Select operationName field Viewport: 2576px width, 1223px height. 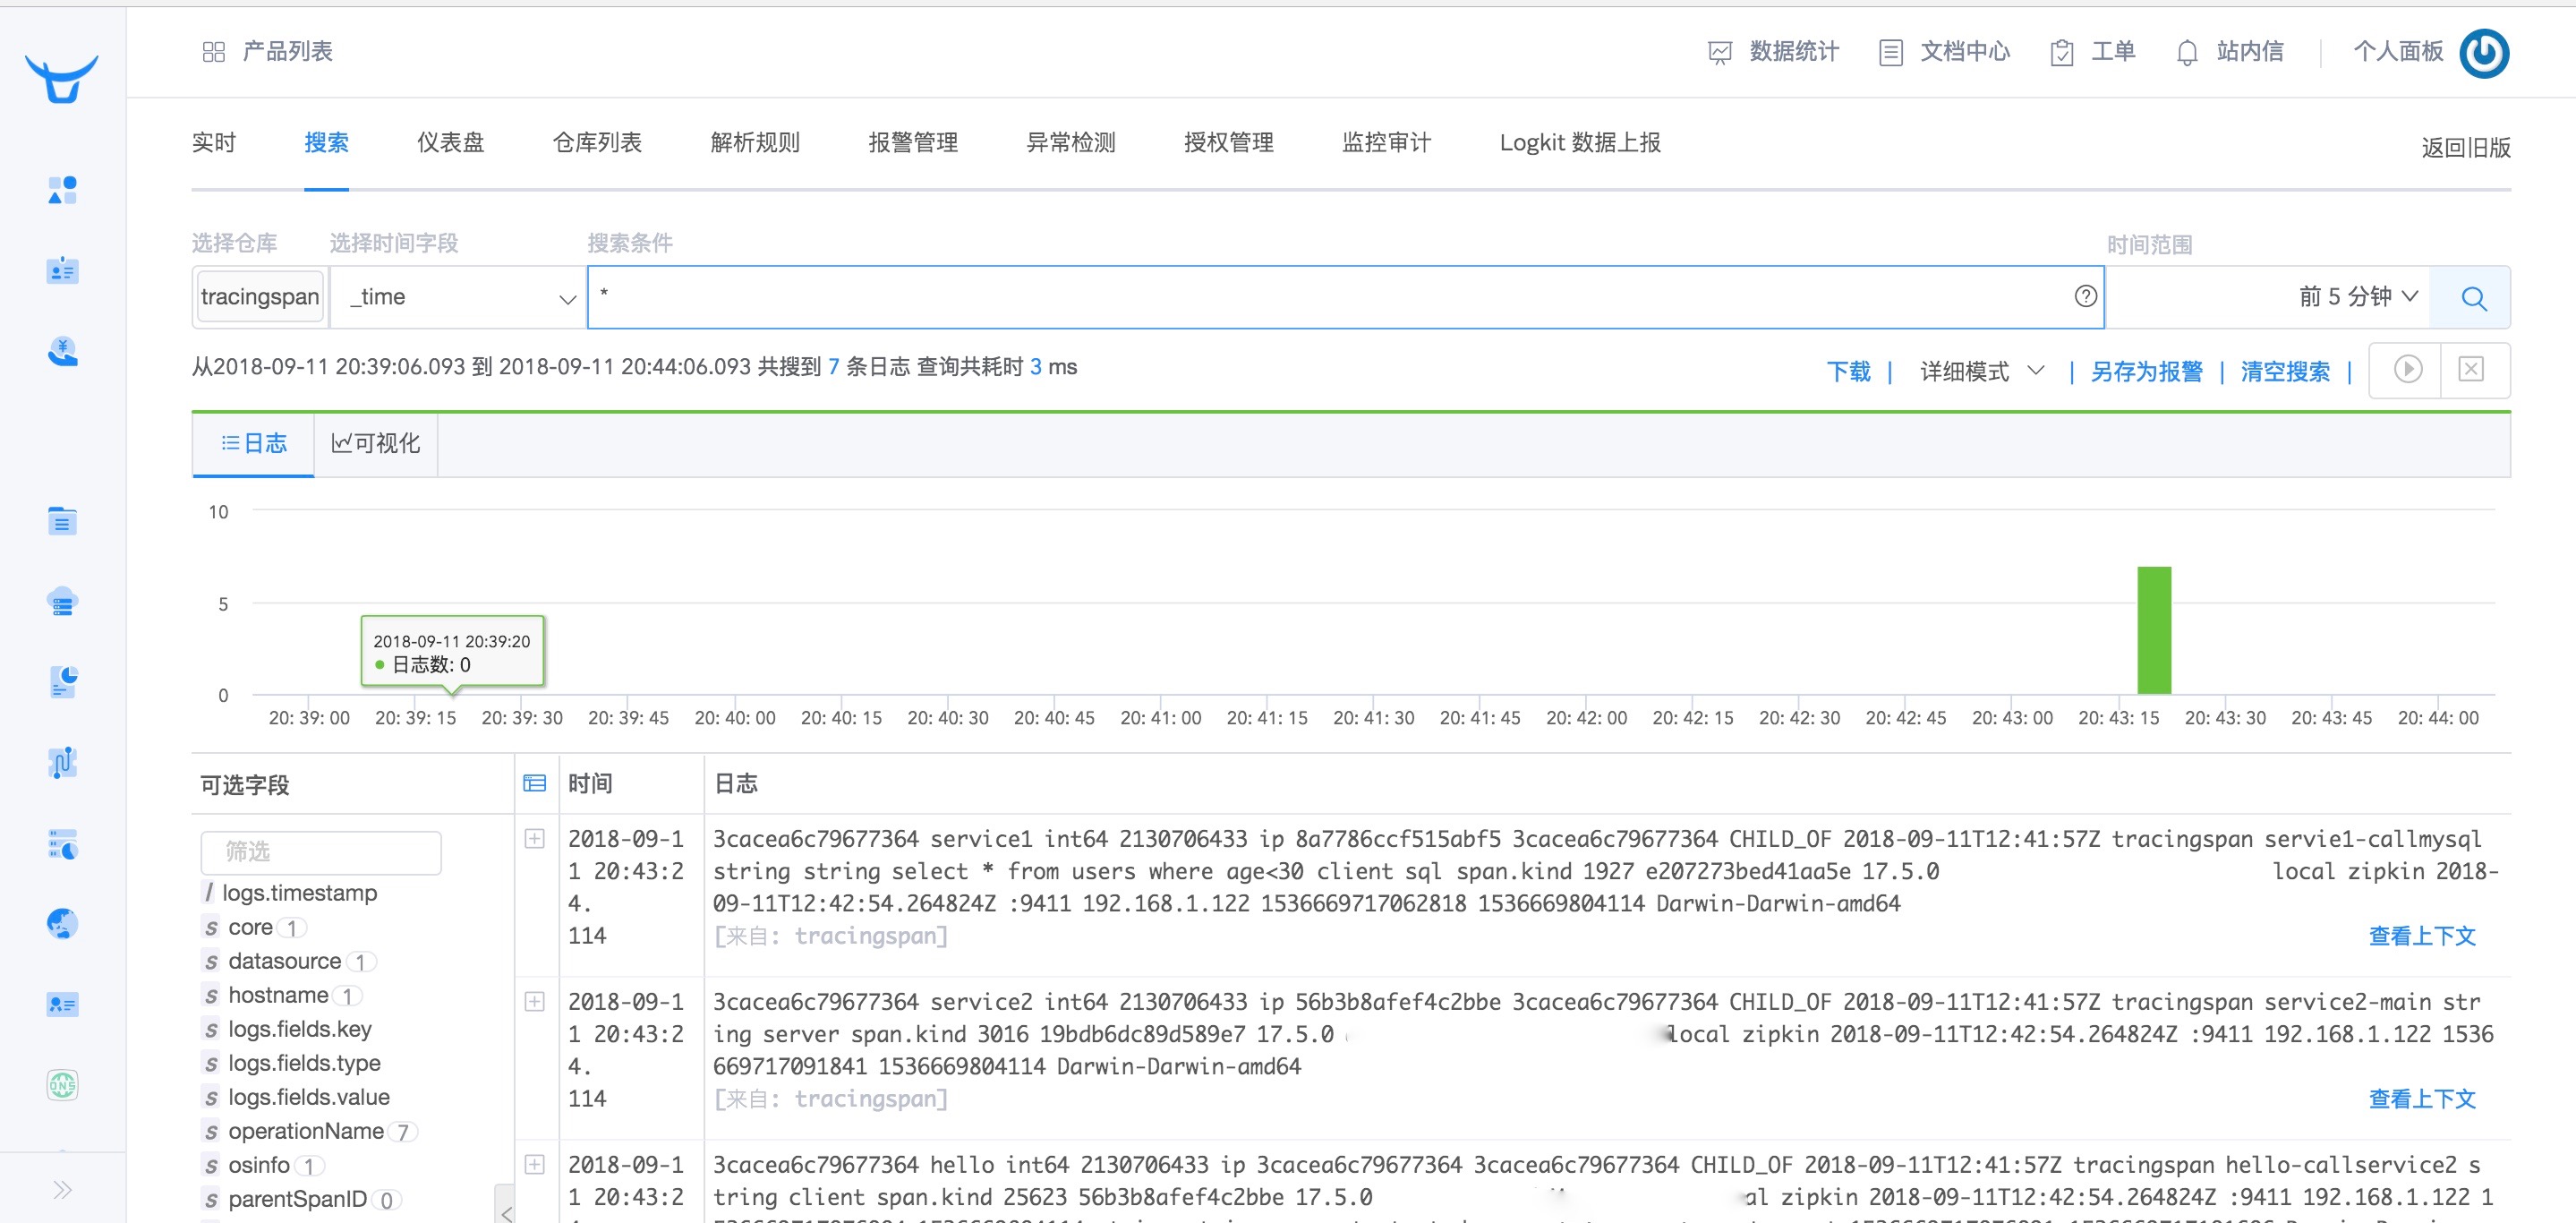(305, 1131)
